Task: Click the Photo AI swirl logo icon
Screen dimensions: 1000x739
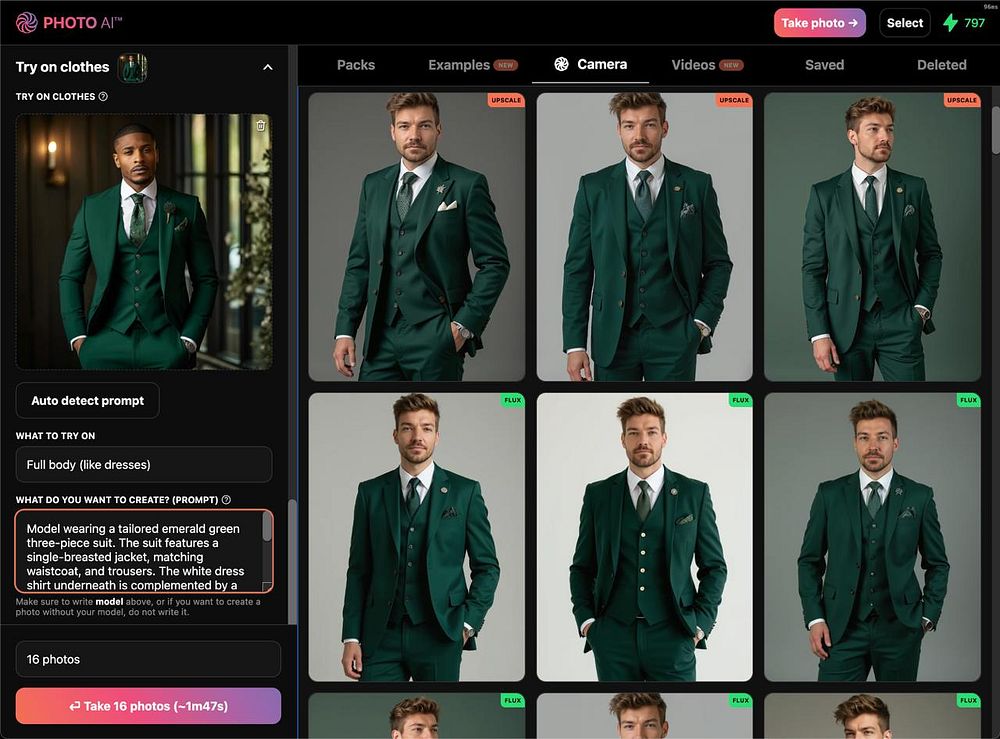Action: click(x=27, y=22)
